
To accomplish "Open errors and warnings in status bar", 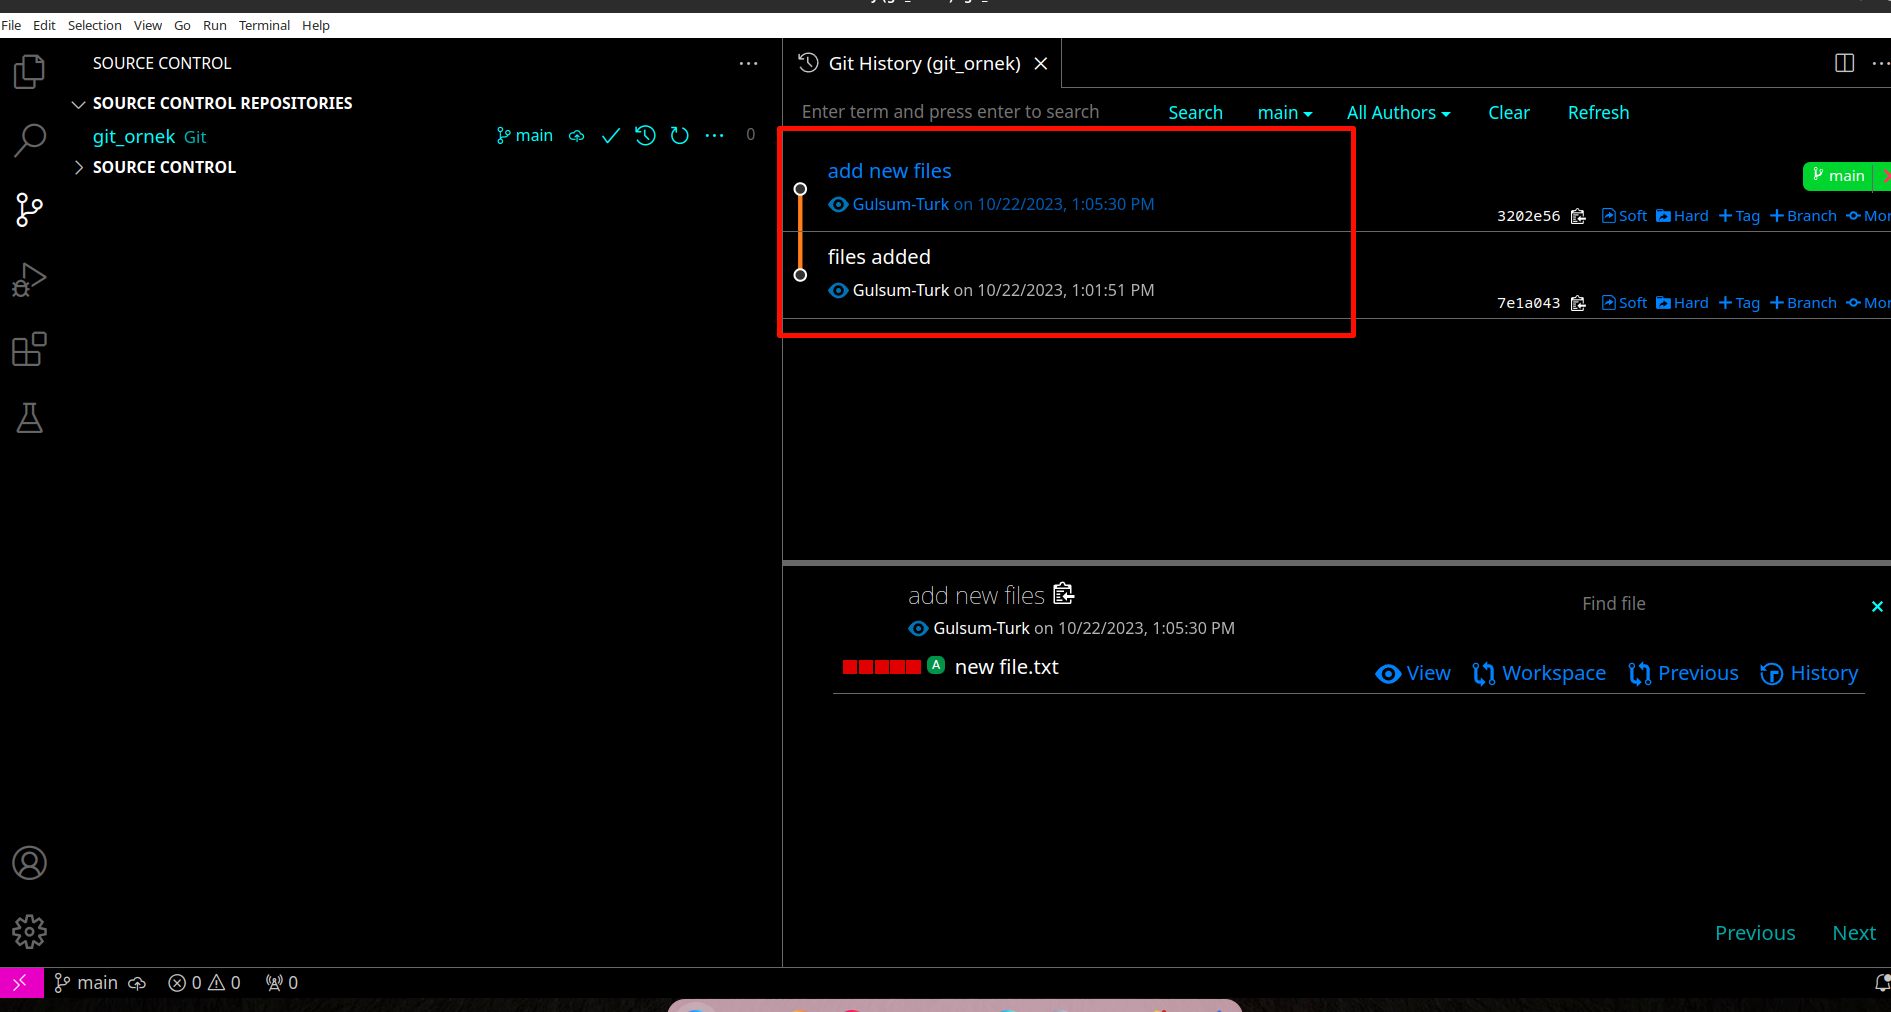I will [204, 983].
